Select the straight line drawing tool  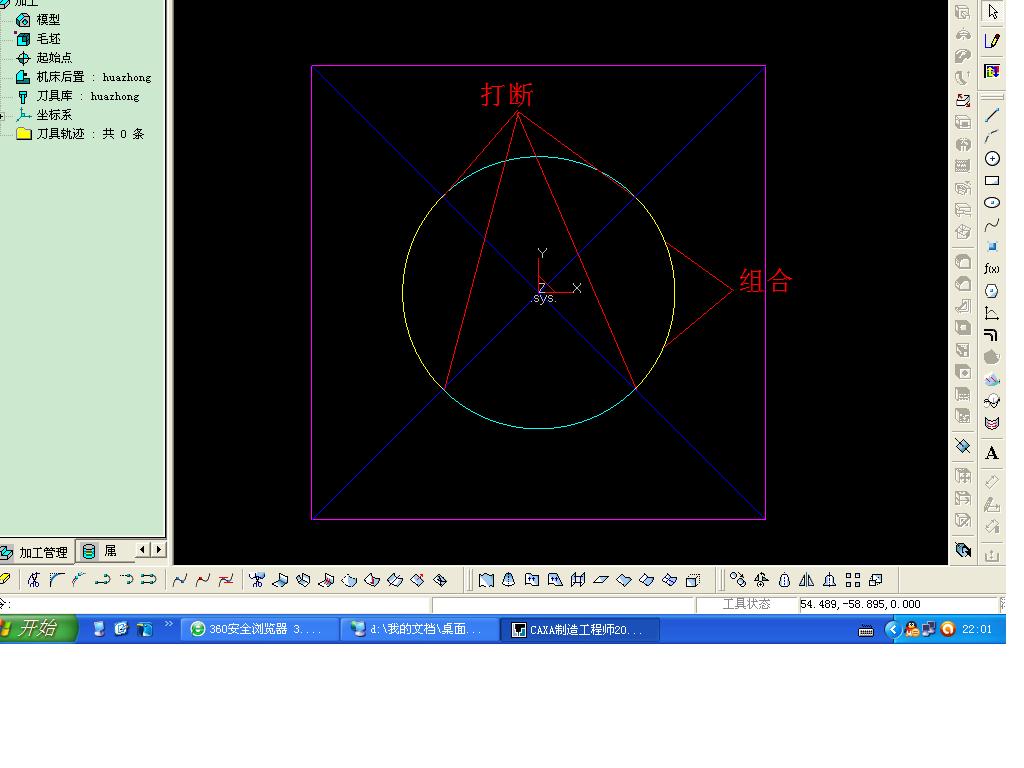tap(992, 115)
